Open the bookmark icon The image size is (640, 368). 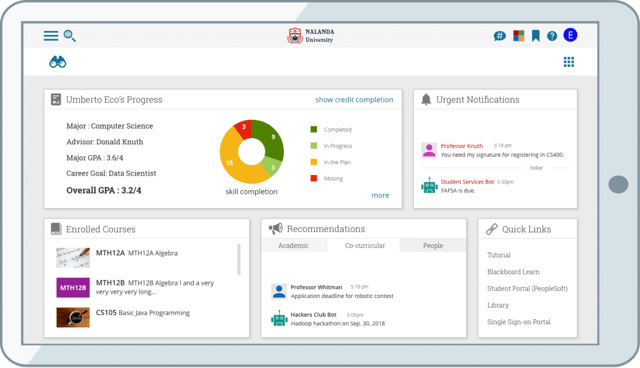(536, 36)
